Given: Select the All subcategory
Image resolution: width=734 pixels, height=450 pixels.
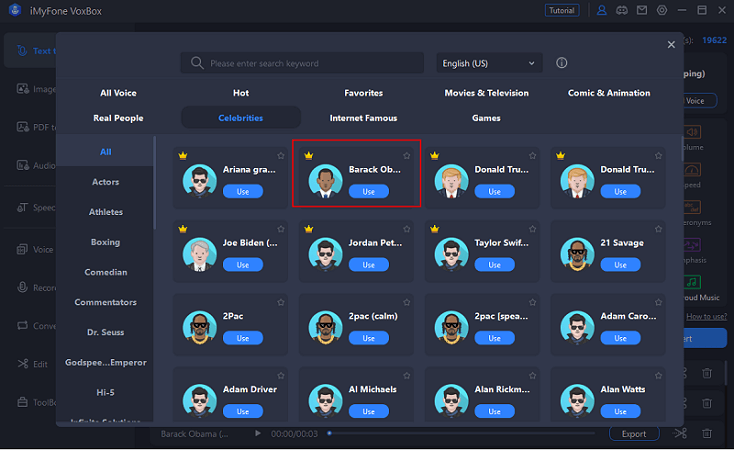Looking at the screenshot, I should (105, 152).
